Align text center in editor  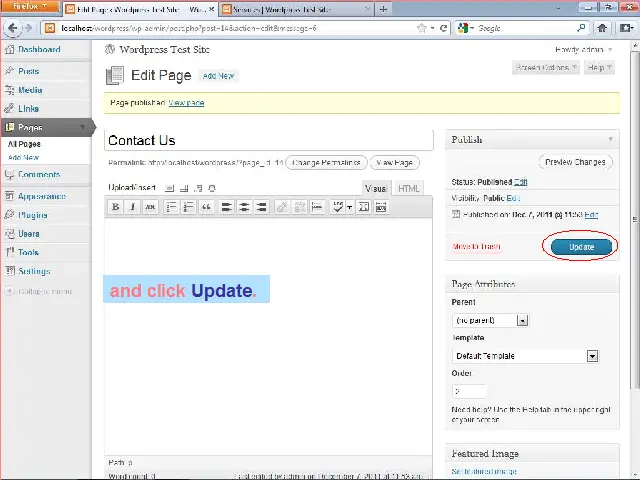coord(244,207)
